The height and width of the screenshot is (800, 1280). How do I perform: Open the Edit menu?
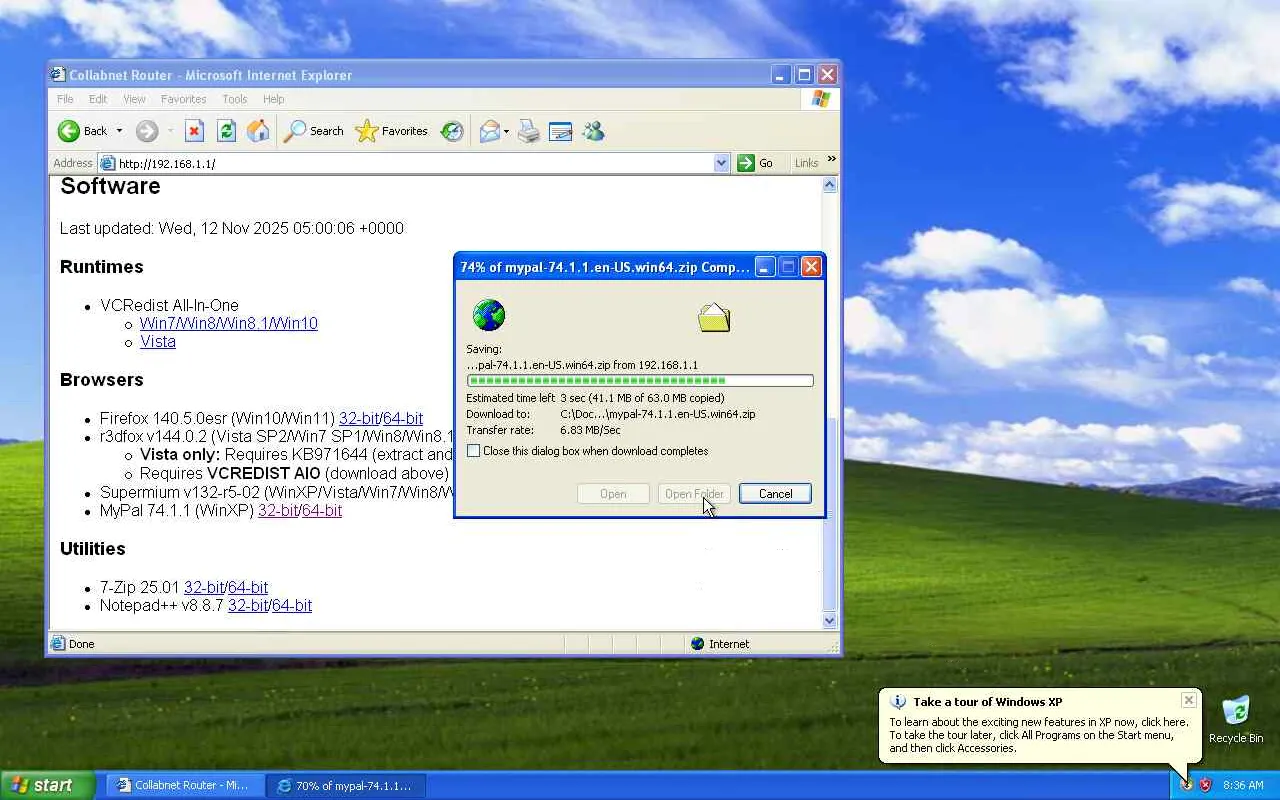(98, 99)
